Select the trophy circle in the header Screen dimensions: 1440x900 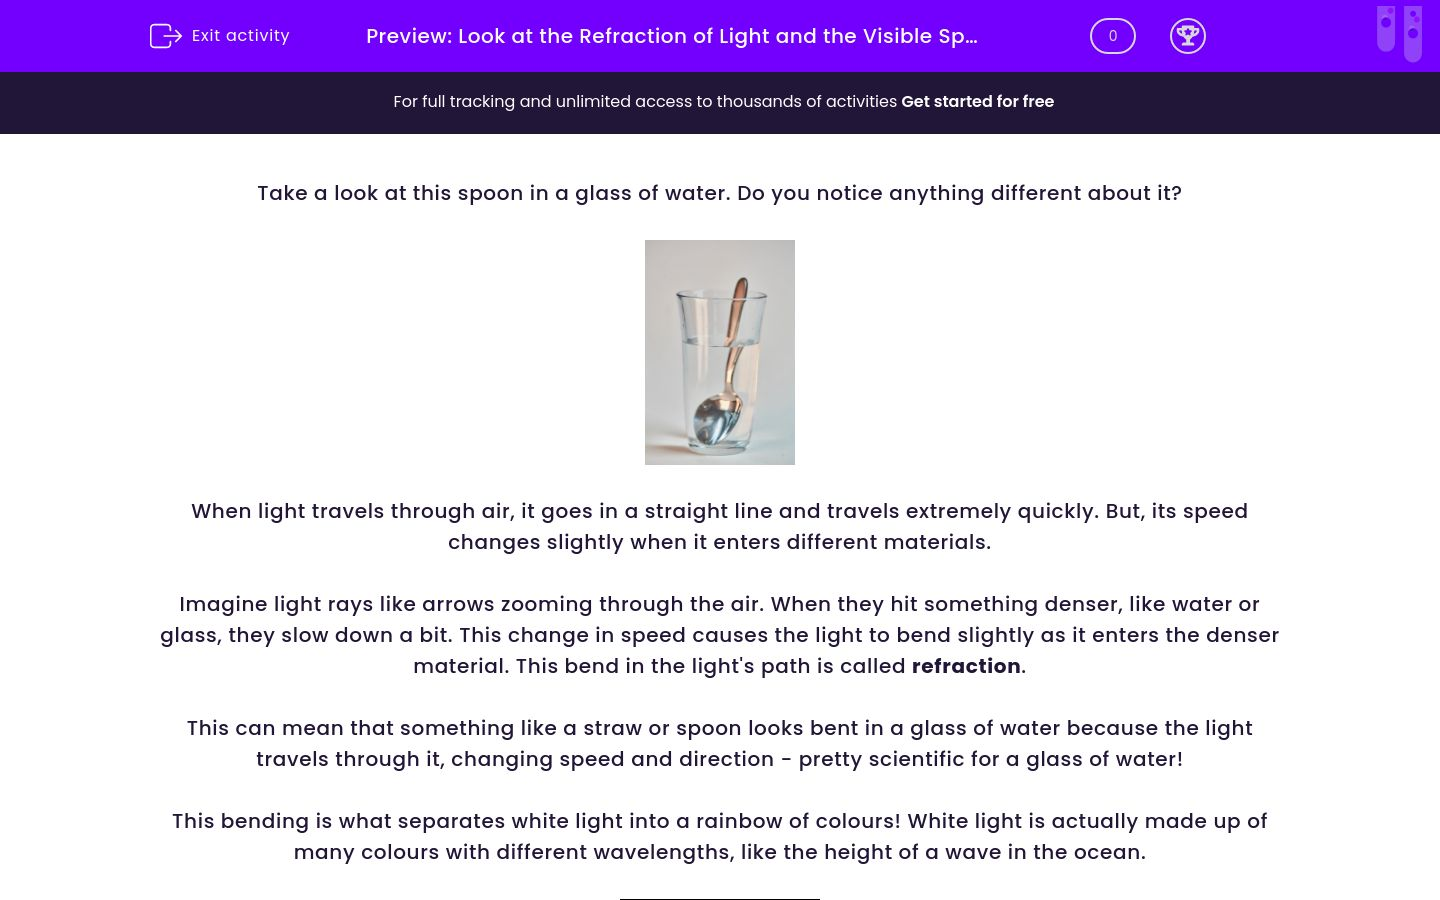[x=1188, y=35]
